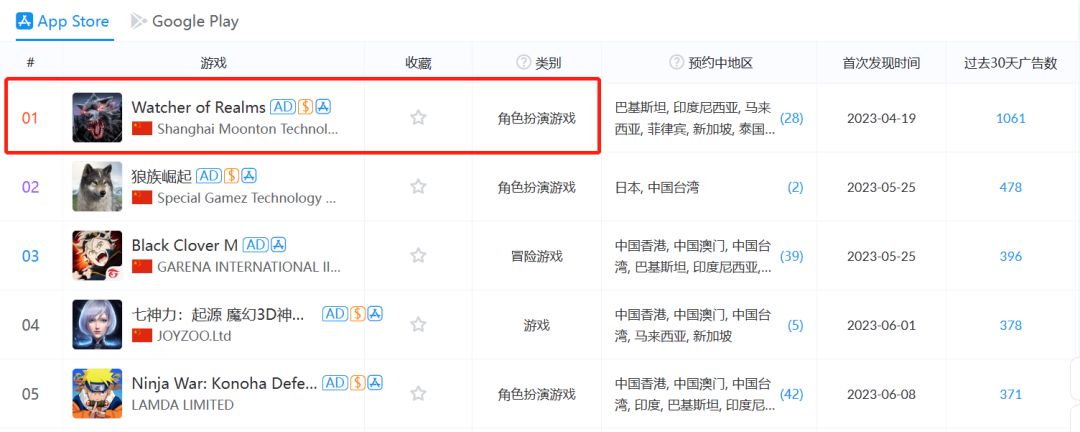Click App Store badge beside Black Clover M
1080x432 pixels.
278,245
